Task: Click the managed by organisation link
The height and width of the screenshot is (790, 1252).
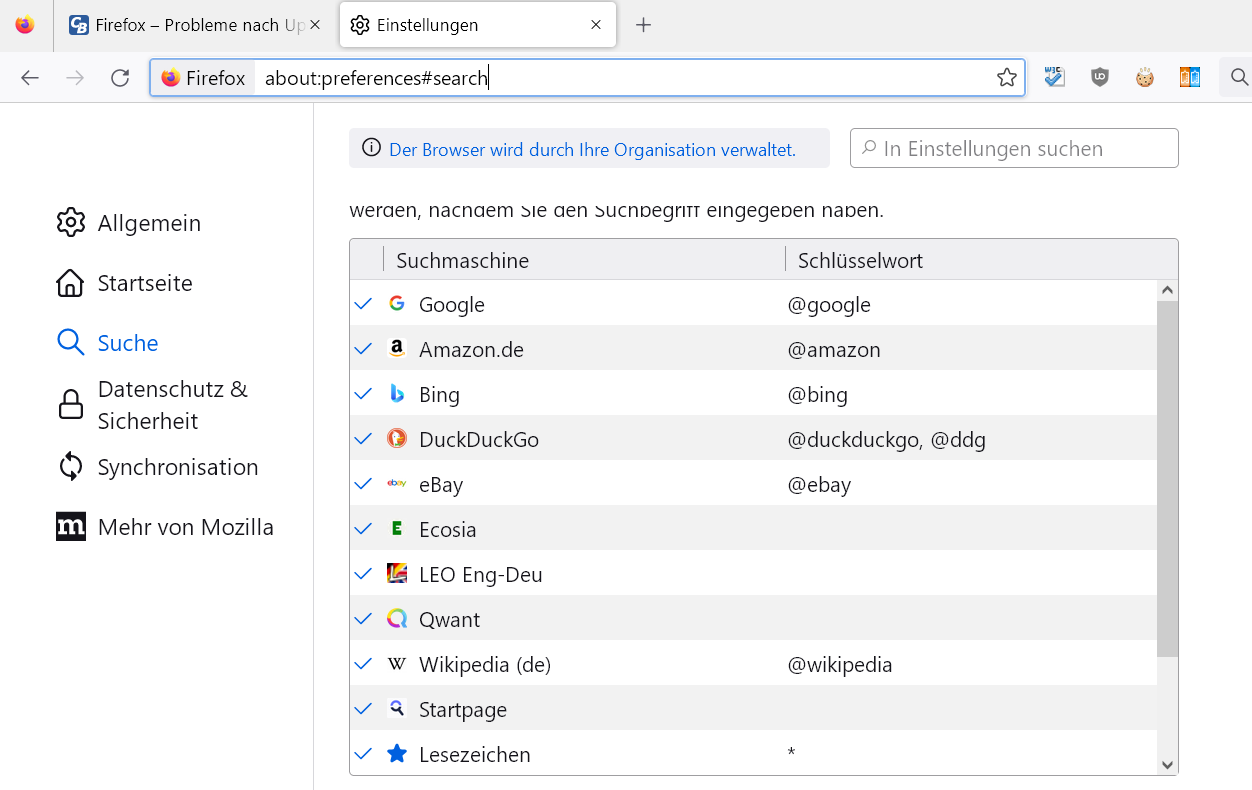Action: pyautogui.click(x=592, y=150)
